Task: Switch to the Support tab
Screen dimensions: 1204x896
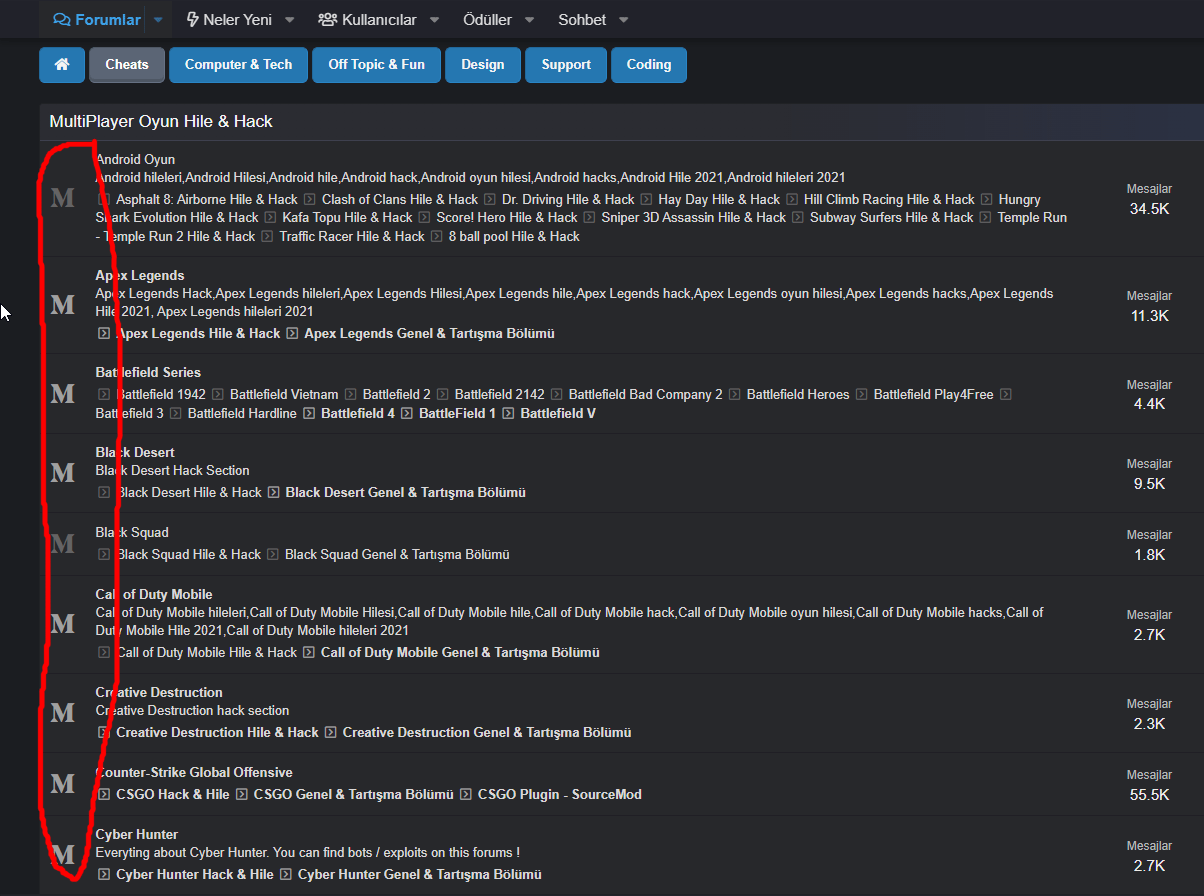Action: tap(566, 64)
